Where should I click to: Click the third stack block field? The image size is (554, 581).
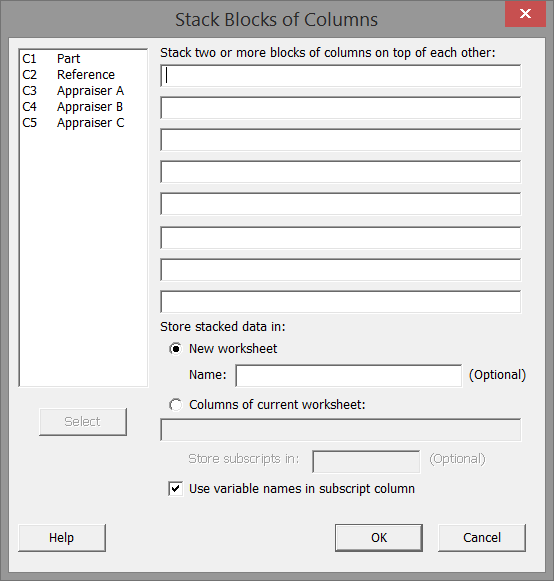click(x=341, y=140)
